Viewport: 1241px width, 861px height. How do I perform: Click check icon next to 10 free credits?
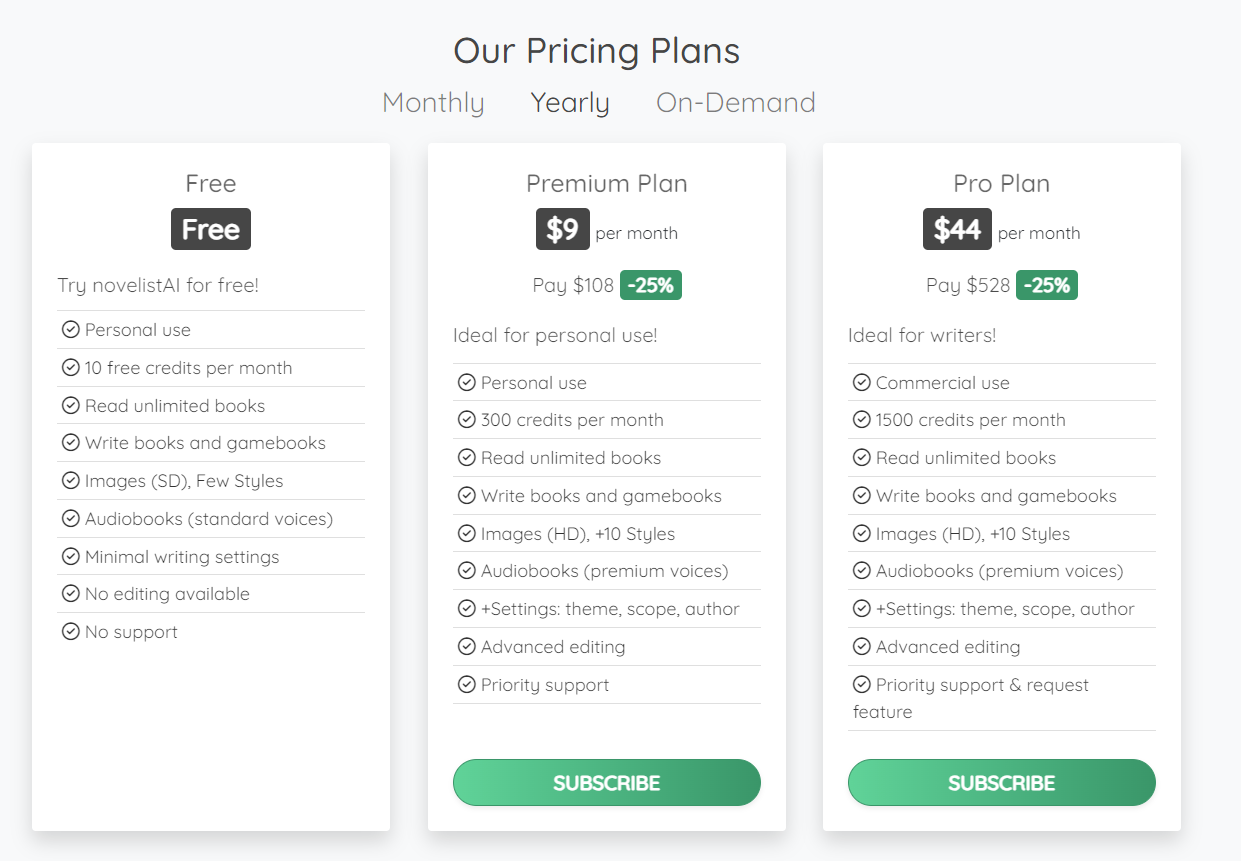[70, 368]
